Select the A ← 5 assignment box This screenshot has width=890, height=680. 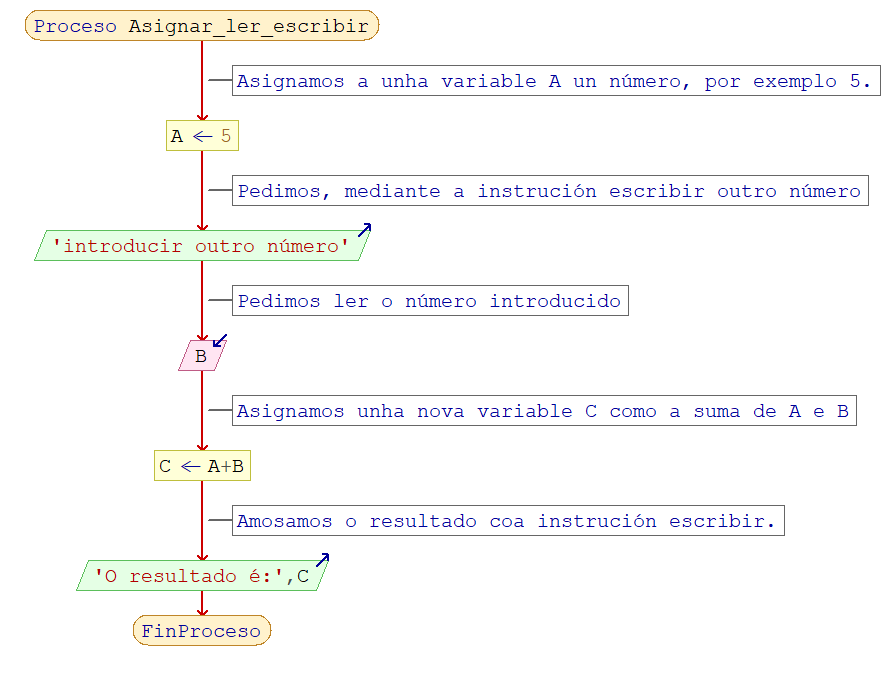[x=202, y=136]
